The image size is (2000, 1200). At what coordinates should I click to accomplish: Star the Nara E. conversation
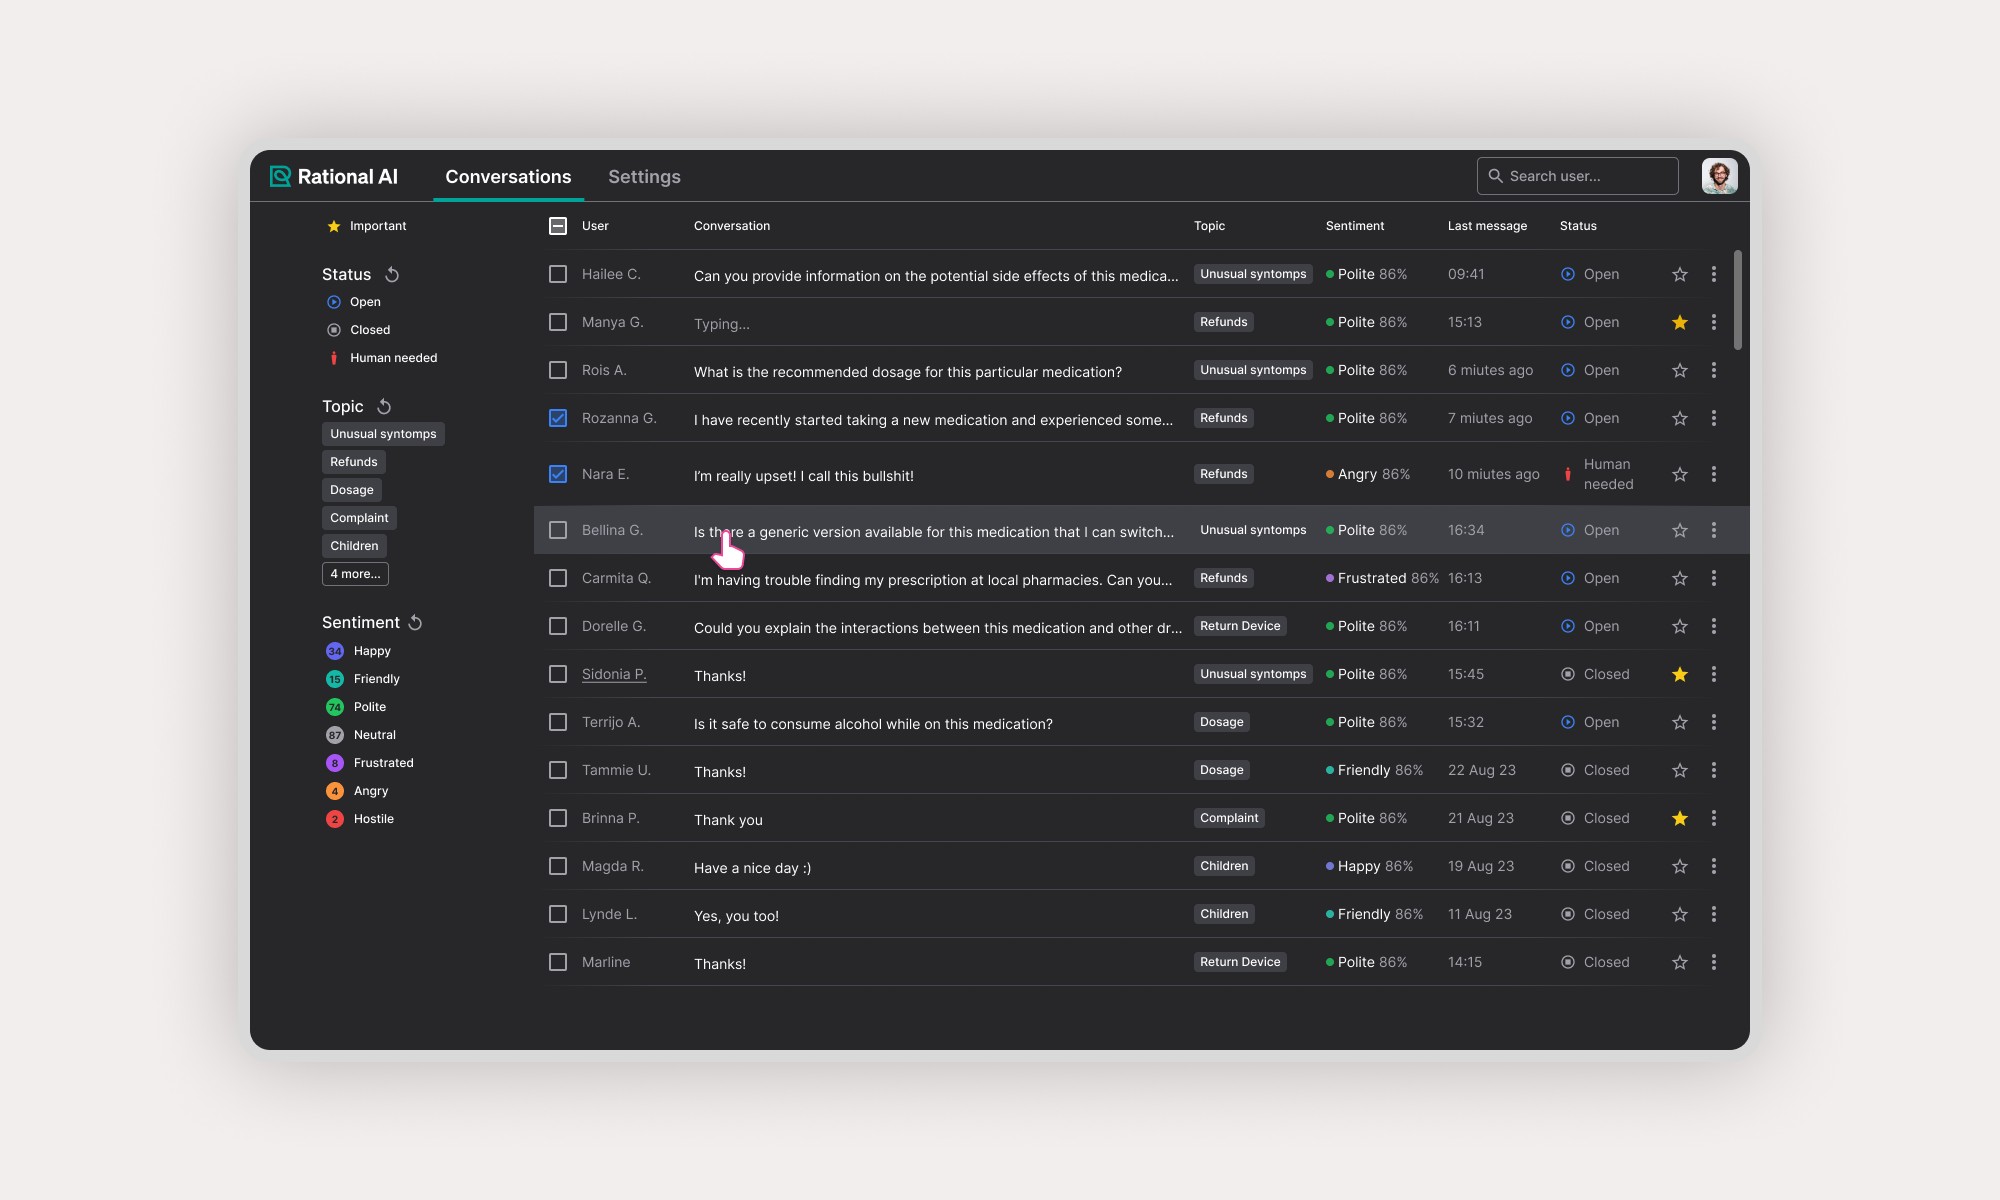click(x=1680, y=474)
